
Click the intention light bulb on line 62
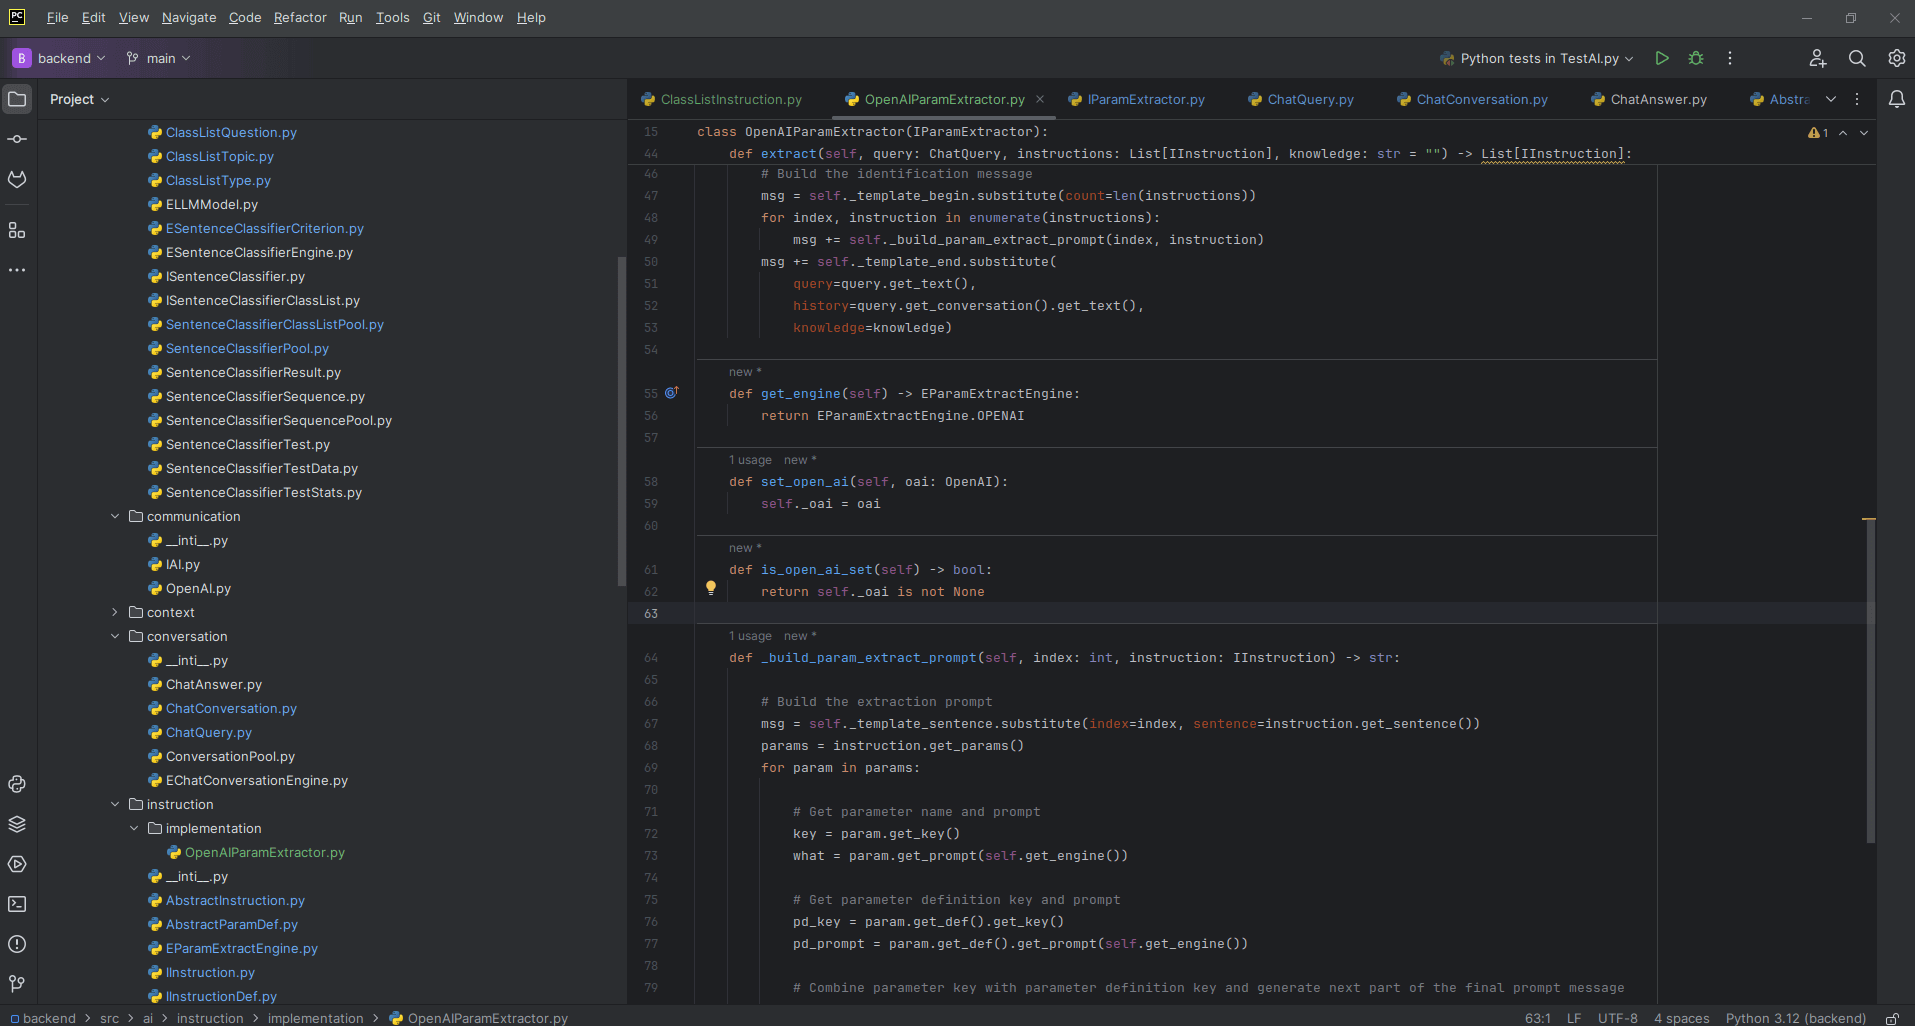711,588
